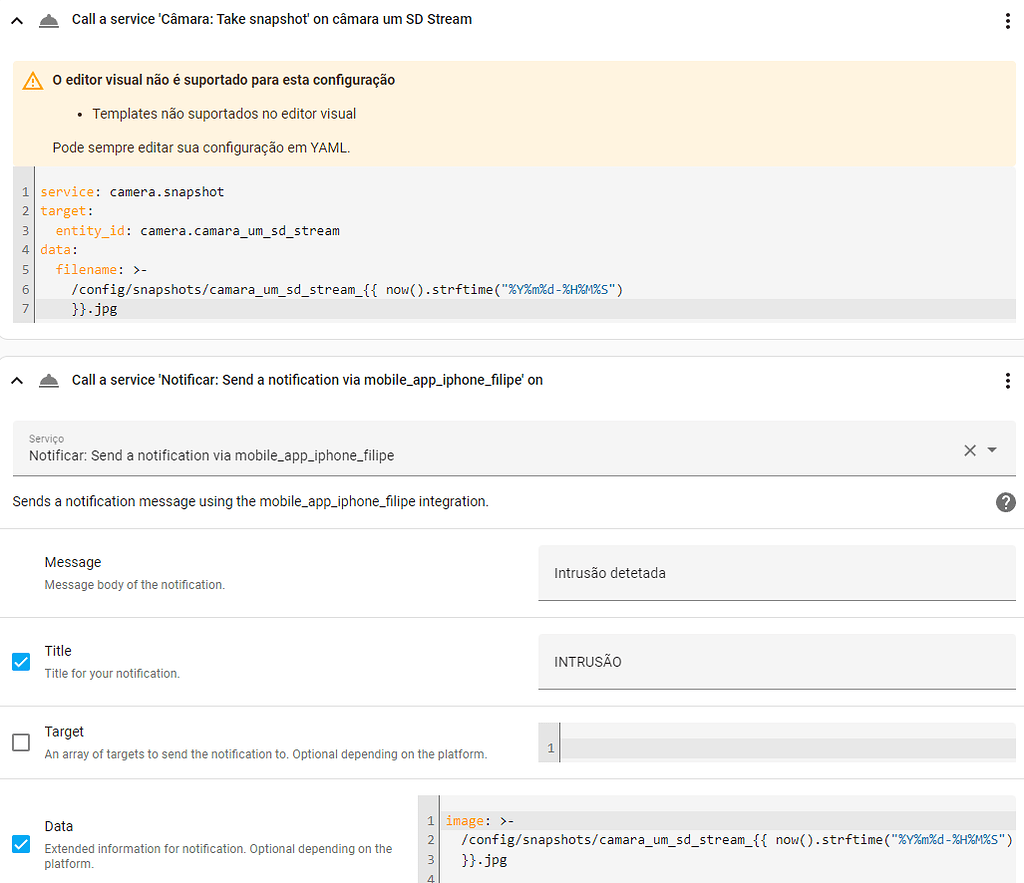
Task: Click into the Target YAML editor
Action: point(786,748)
